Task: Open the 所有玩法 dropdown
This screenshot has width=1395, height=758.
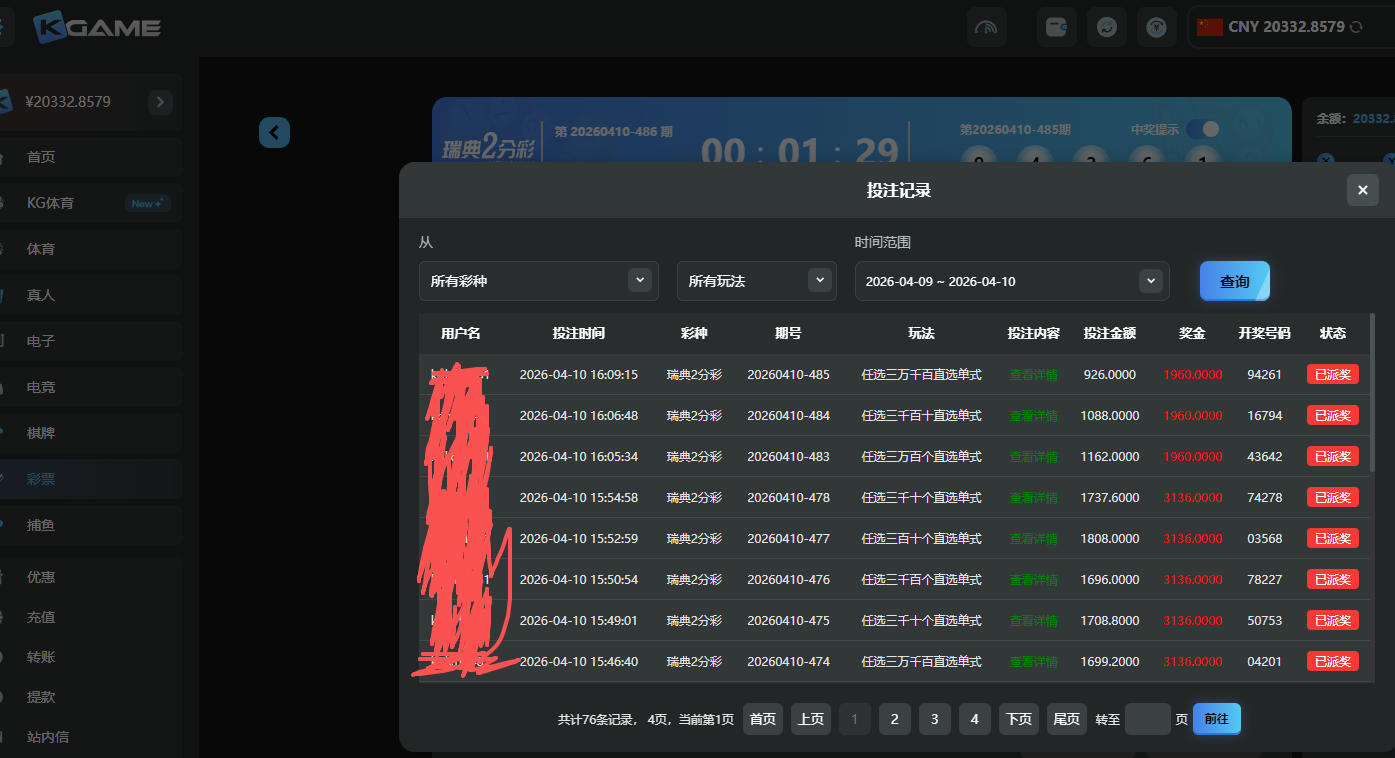Action: click(x=756, y=281)
